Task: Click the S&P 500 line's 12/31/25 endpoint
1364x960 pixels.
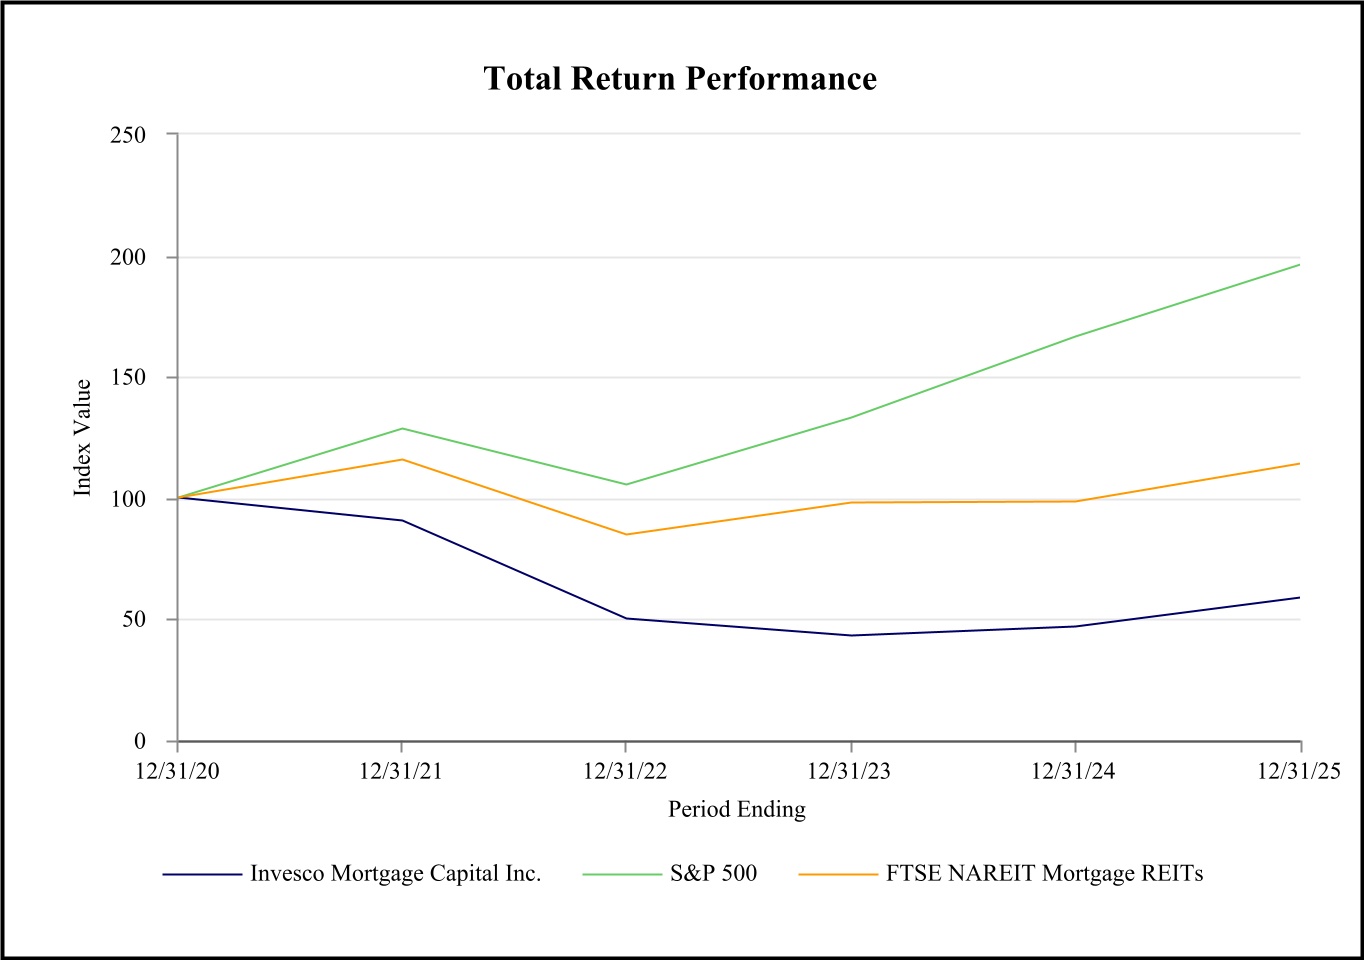Action: (x=1299, y=264)
